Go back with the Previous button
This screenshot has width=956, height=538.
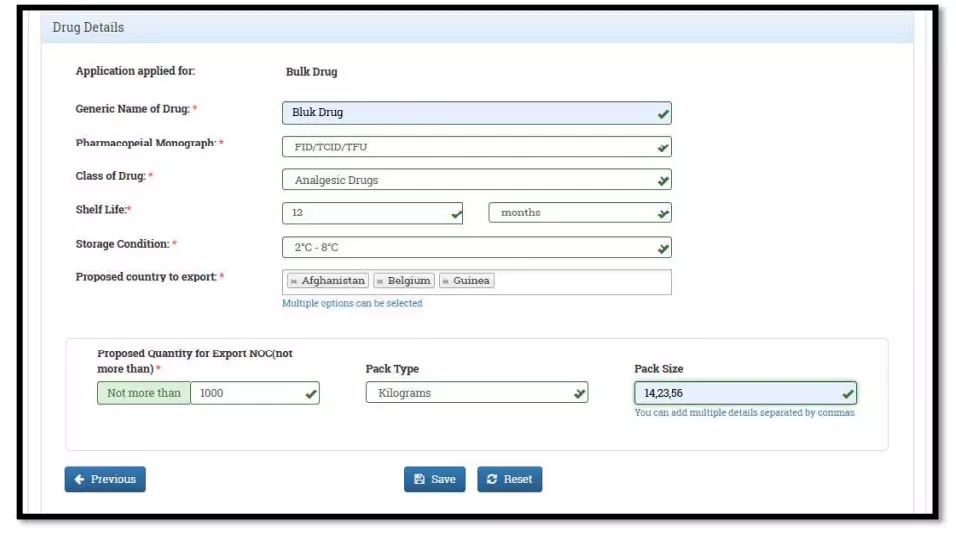(105, 479)
